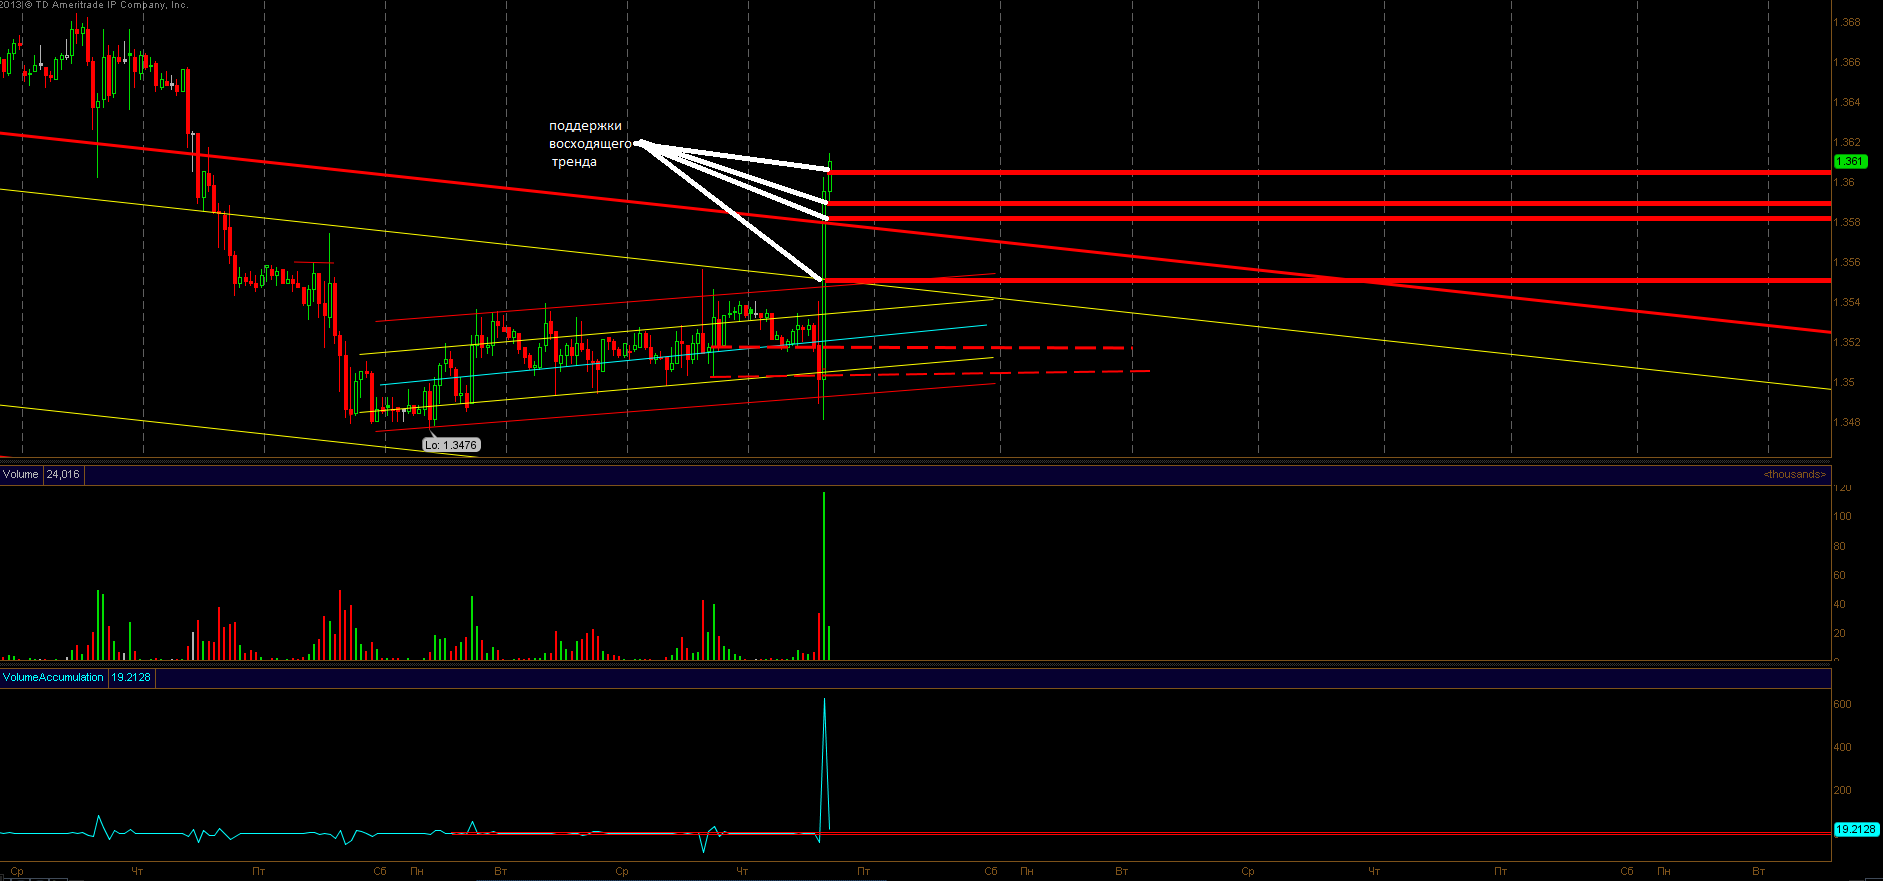This screenshot has width=1883, height=881.
Task: Click the 1.368 price axis label
Action: [x=1847, y=22]
